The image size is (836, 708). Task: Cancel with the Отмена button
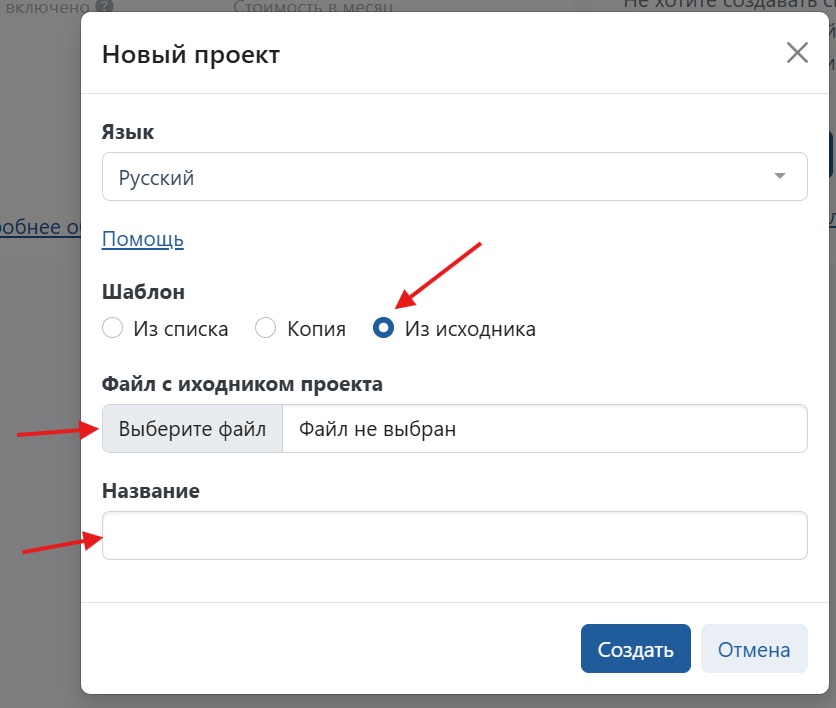[x=753, y=649]
